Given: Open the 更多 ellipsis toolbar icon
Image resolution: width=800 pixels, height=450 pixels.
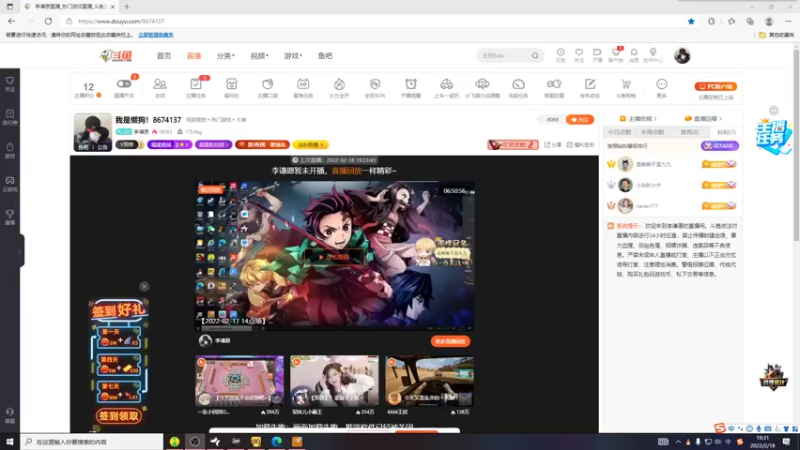Looking at the screenshot, I should (661, 84).
